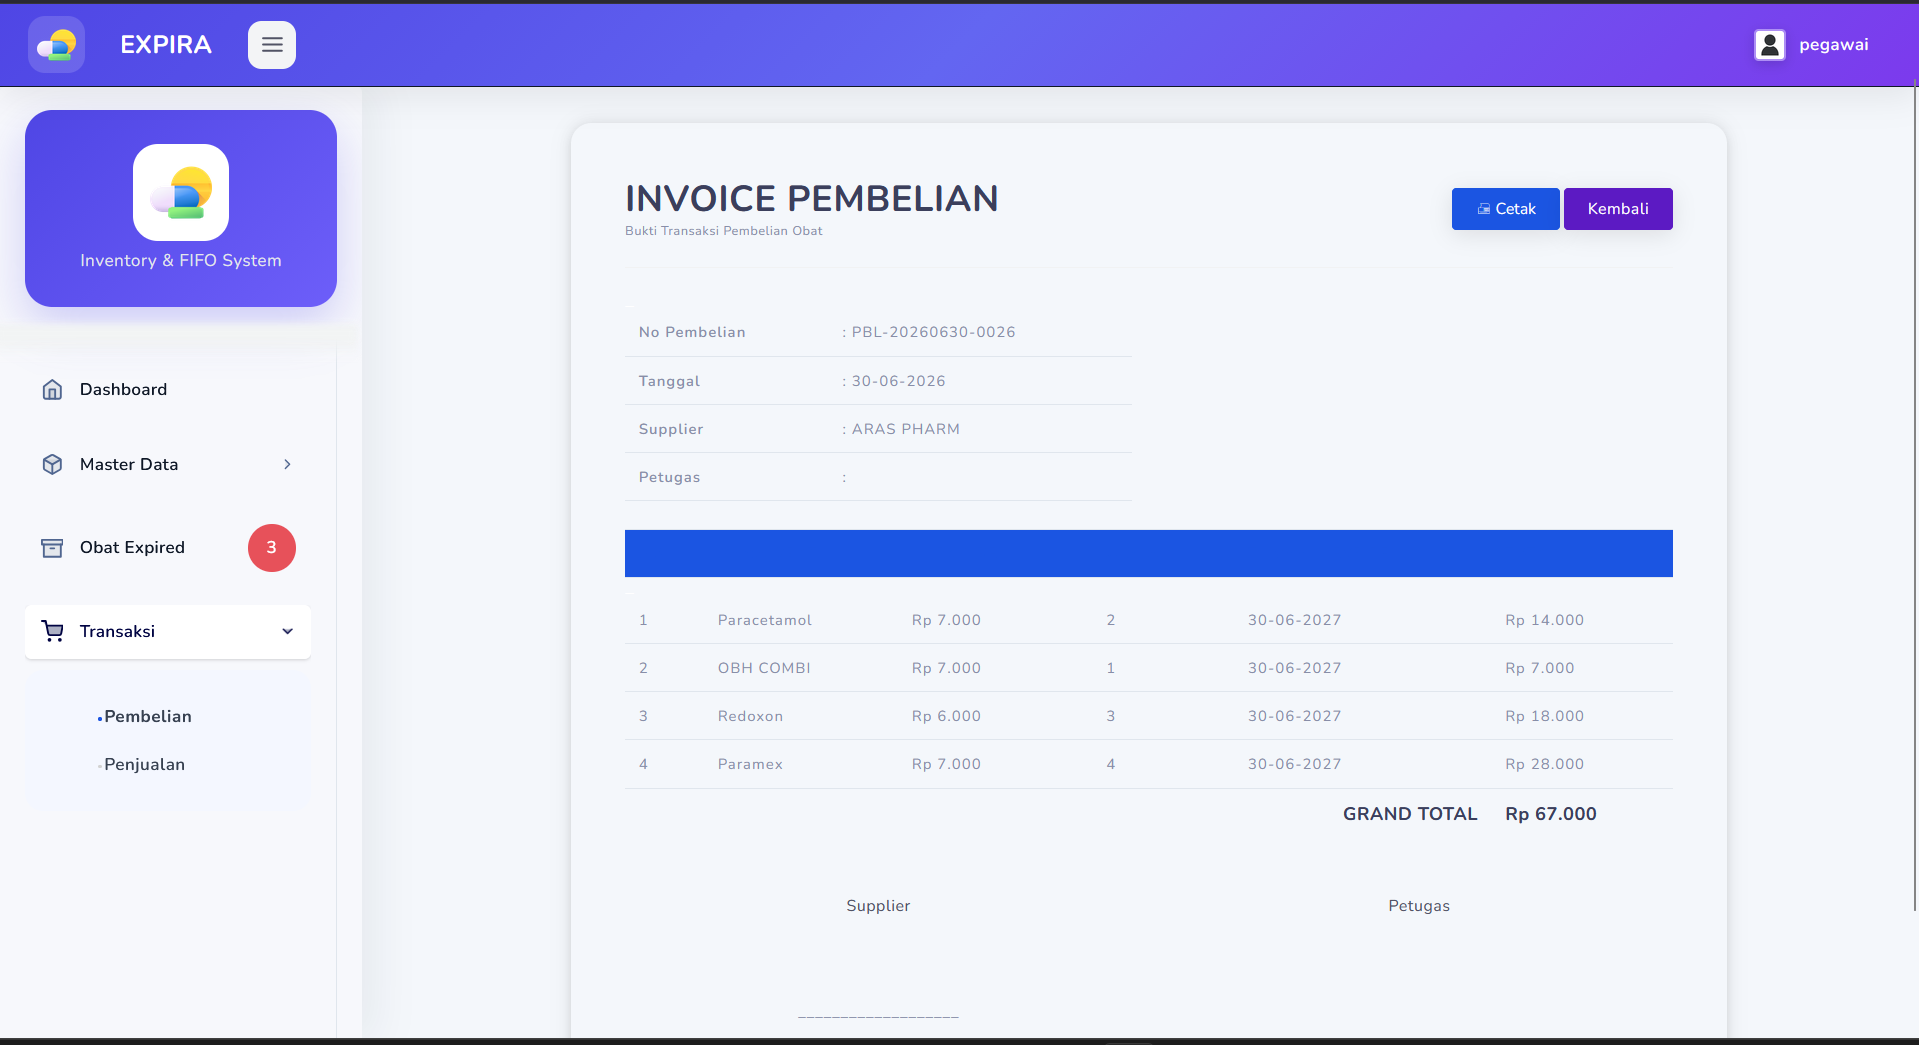Click the Paramex row item name
This screenshot has width=1919, height=1045.
pos(750,764)
